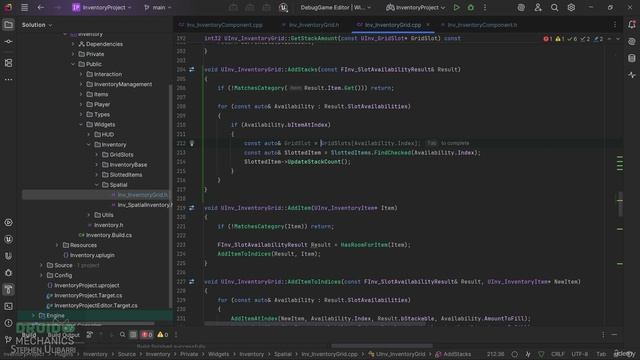Open Code With Me collaboration icon

[x=538, y=7]
